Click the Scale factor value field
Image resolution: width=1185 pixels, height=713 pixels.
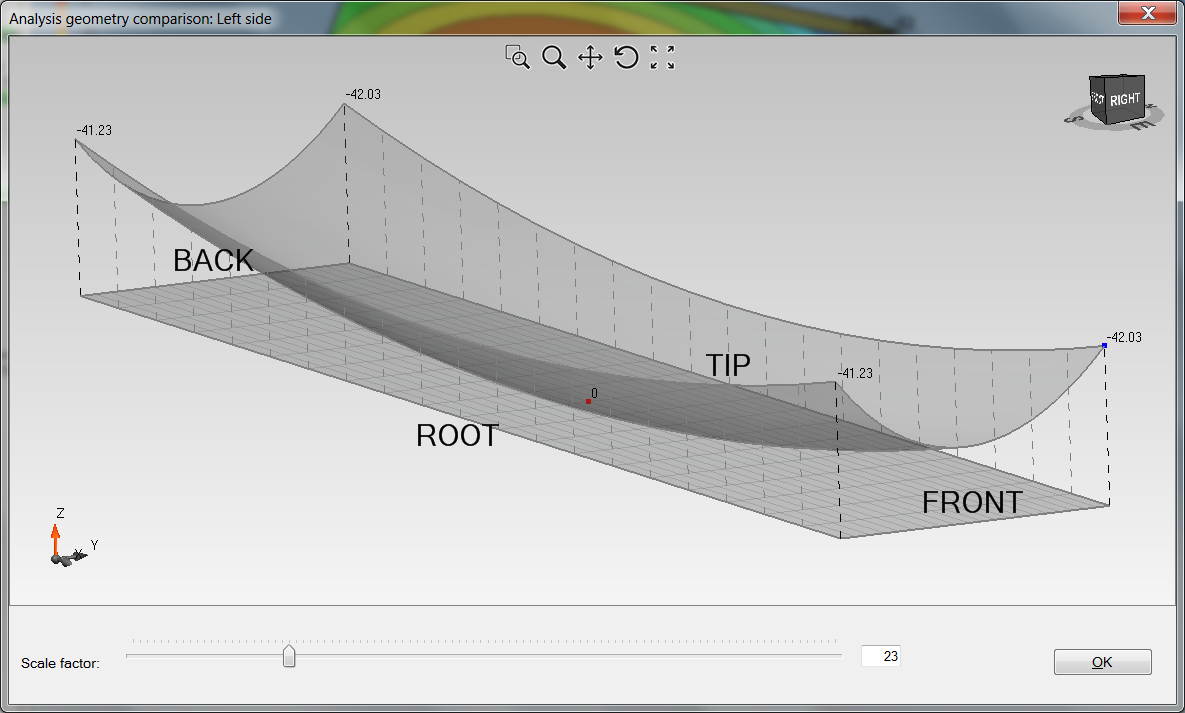880,656
